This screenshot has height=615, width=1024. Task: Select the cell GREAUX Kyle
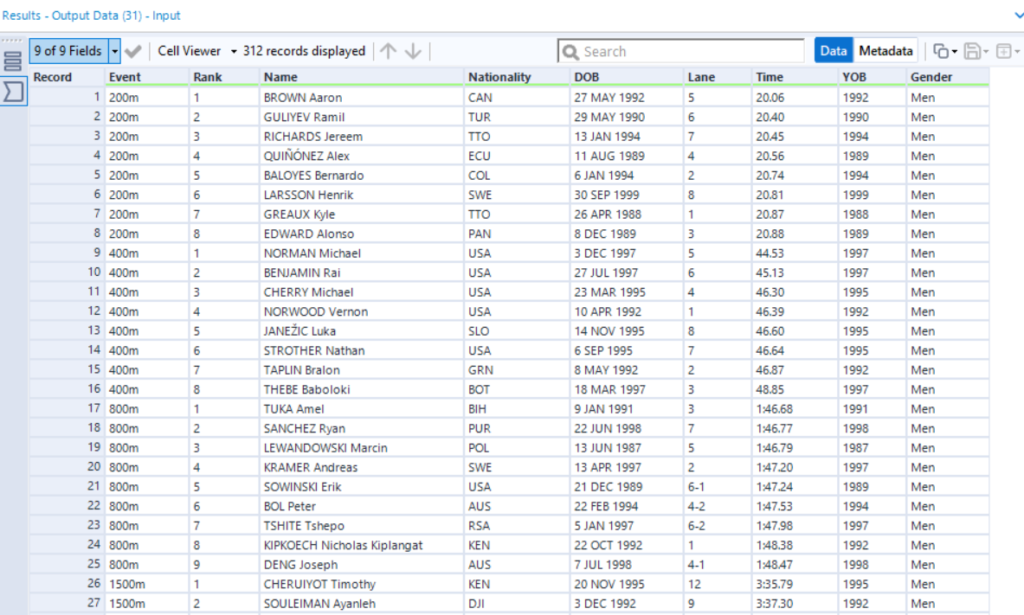click(362, 214)
